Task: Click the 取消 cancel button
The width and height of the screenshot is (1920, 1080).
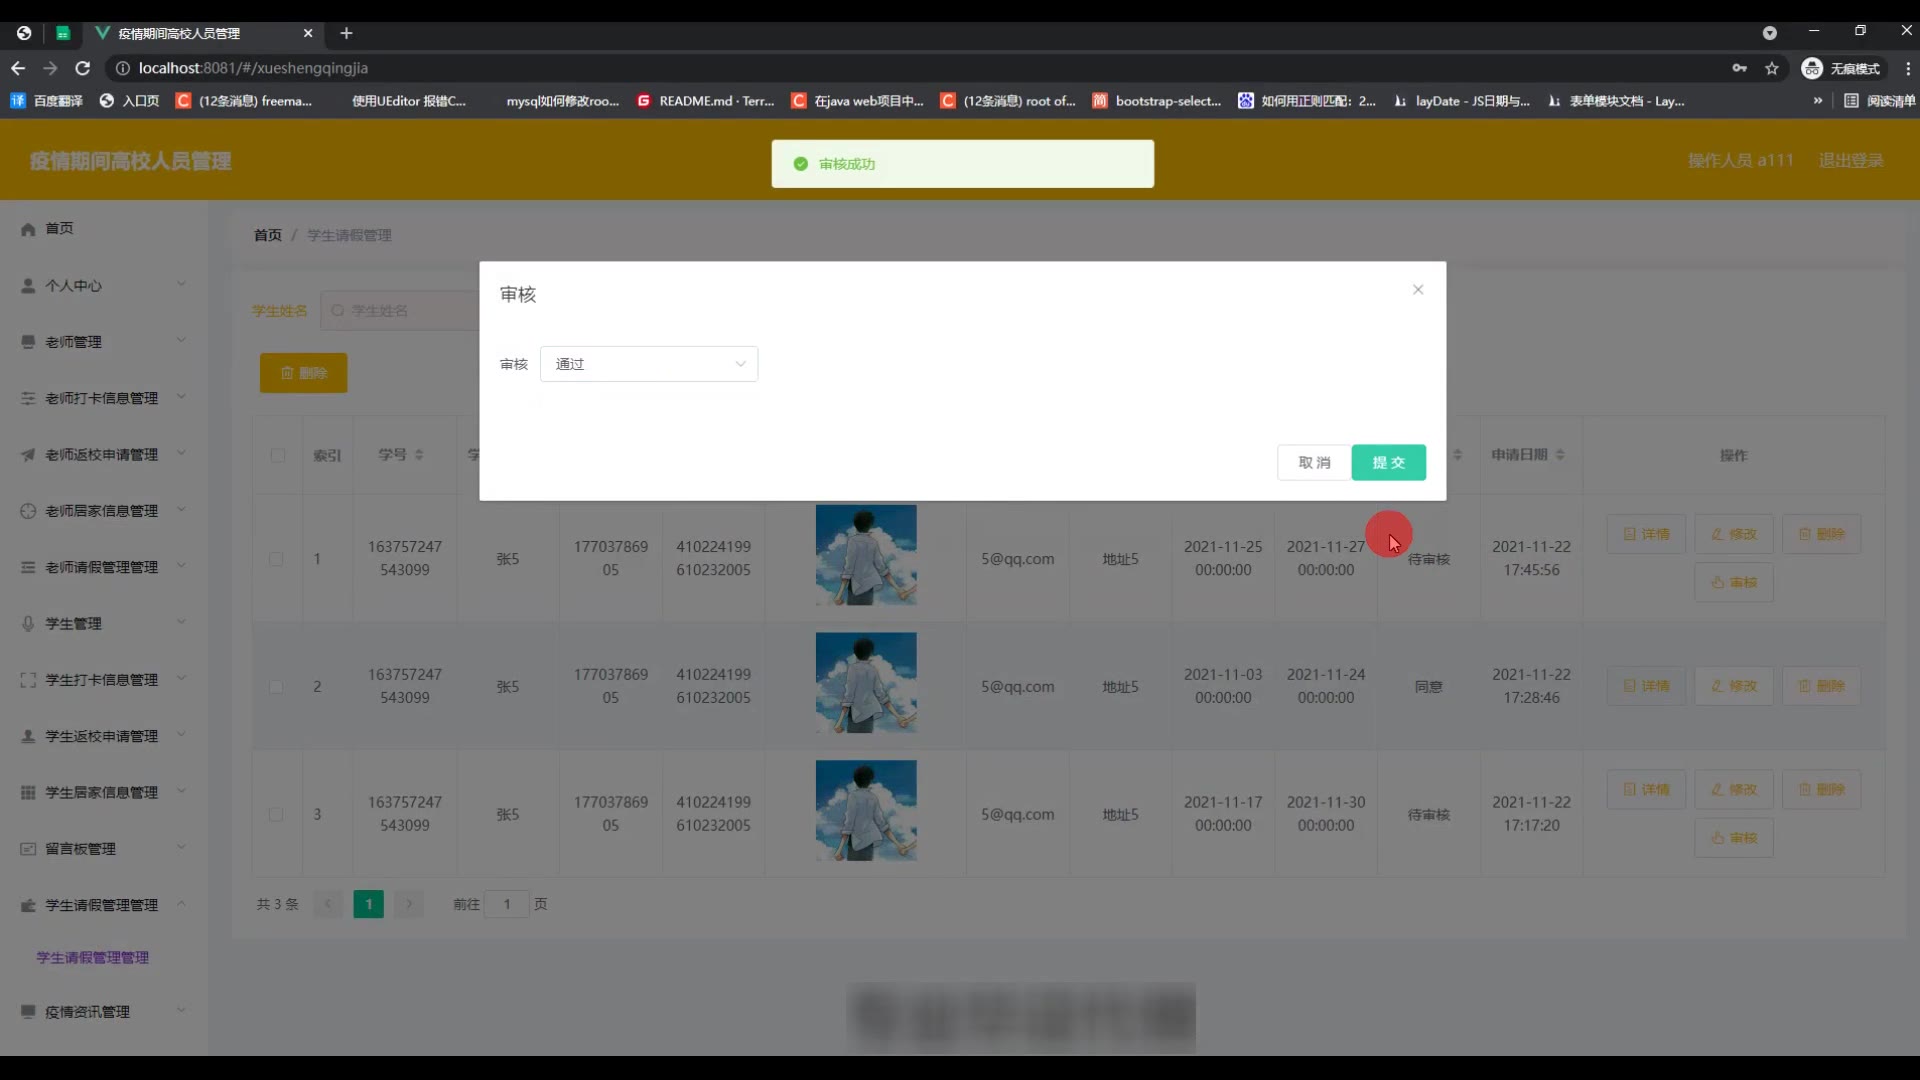Action: tap(1314, 463)
